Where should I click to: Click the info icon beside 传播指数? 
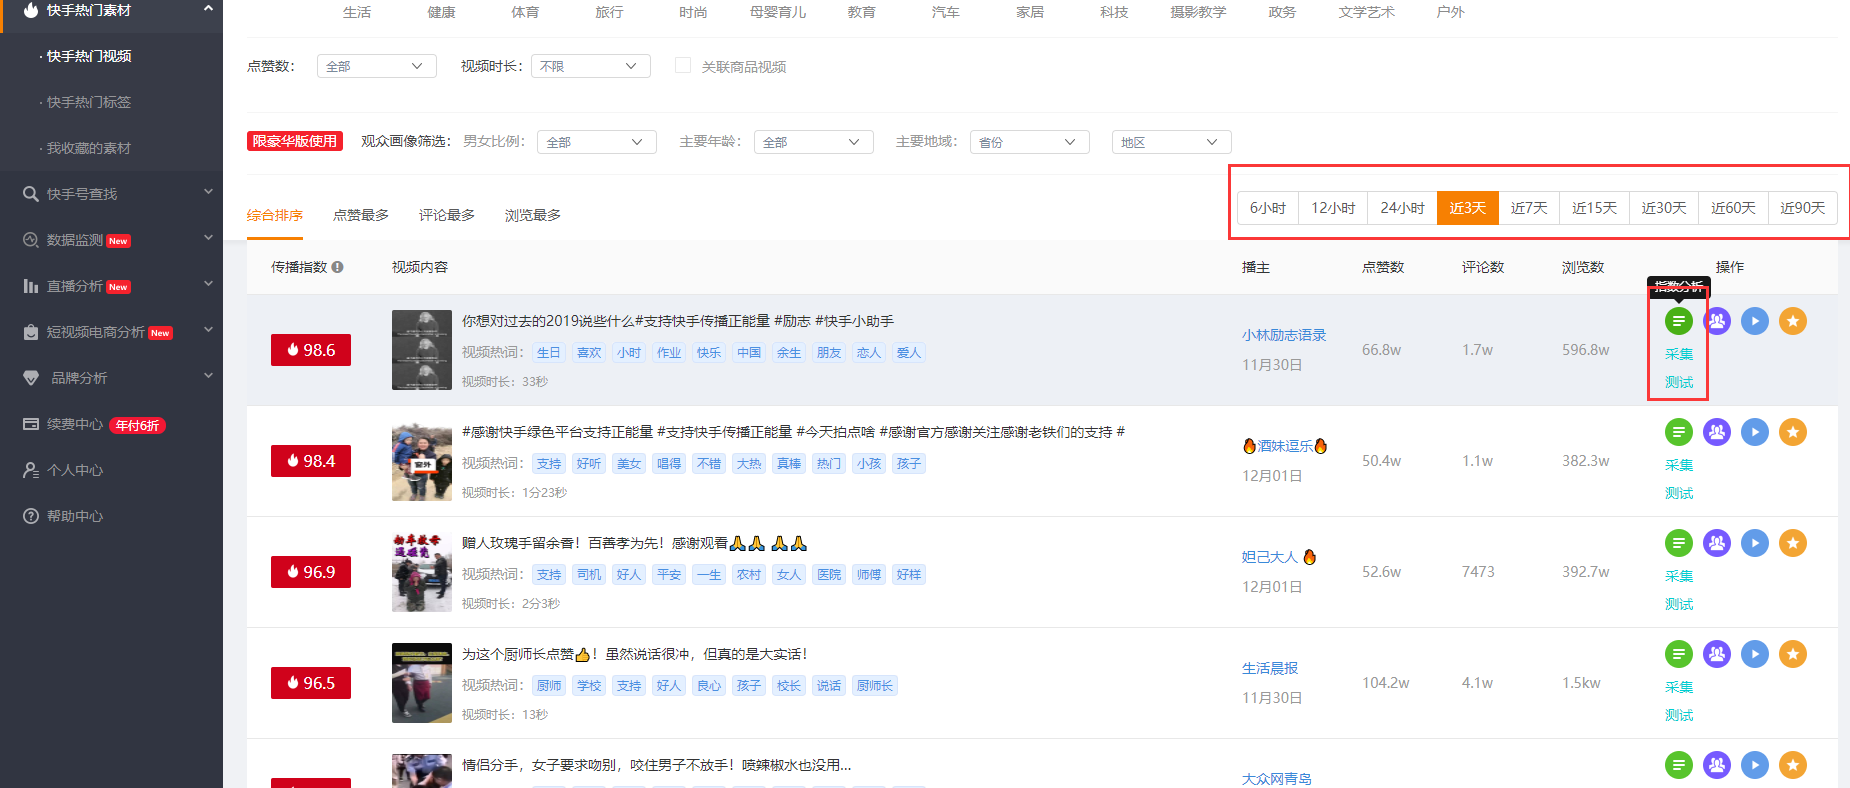[x=338, y=267]
